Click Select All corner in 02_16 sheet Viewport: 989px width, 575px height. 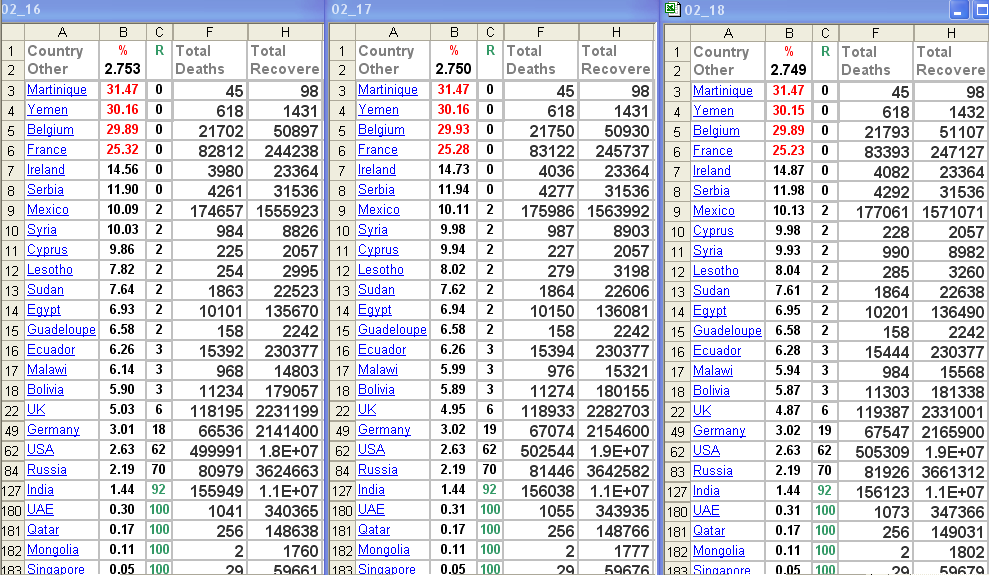11,32
